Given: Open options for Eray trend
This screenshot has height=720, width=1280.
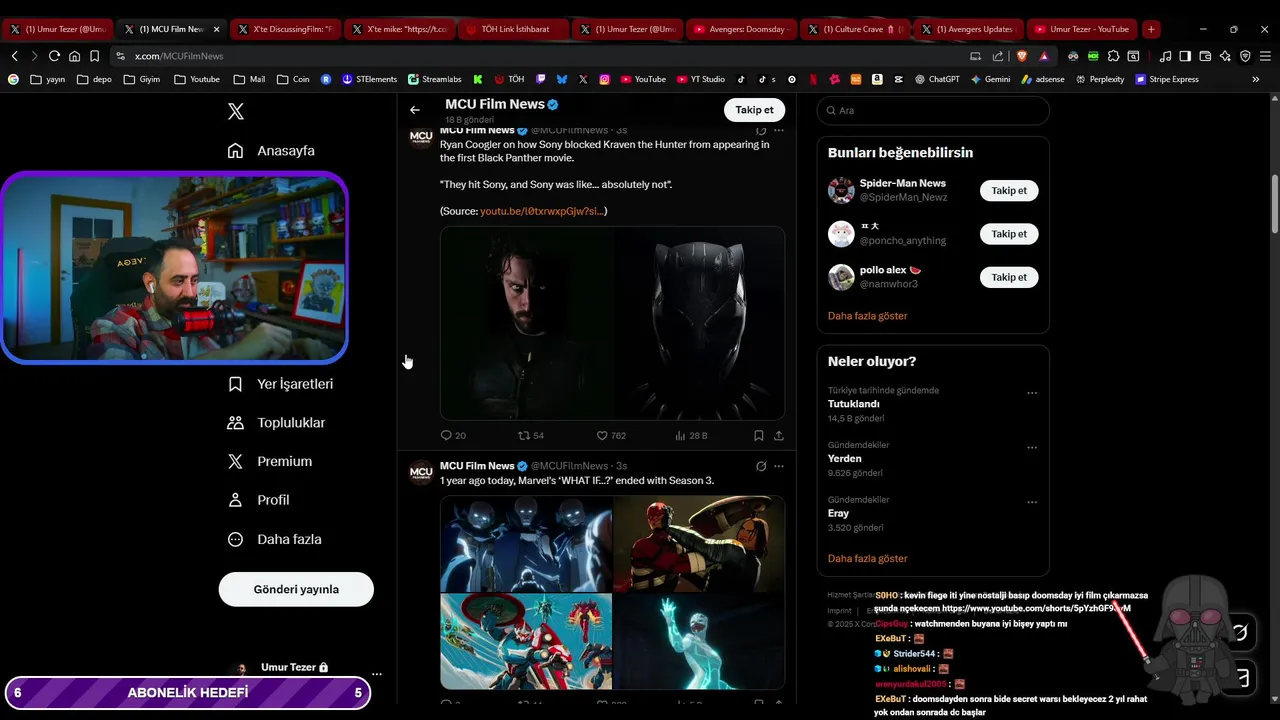Looking at the screenshot, I should click(x=1032, y=502).
